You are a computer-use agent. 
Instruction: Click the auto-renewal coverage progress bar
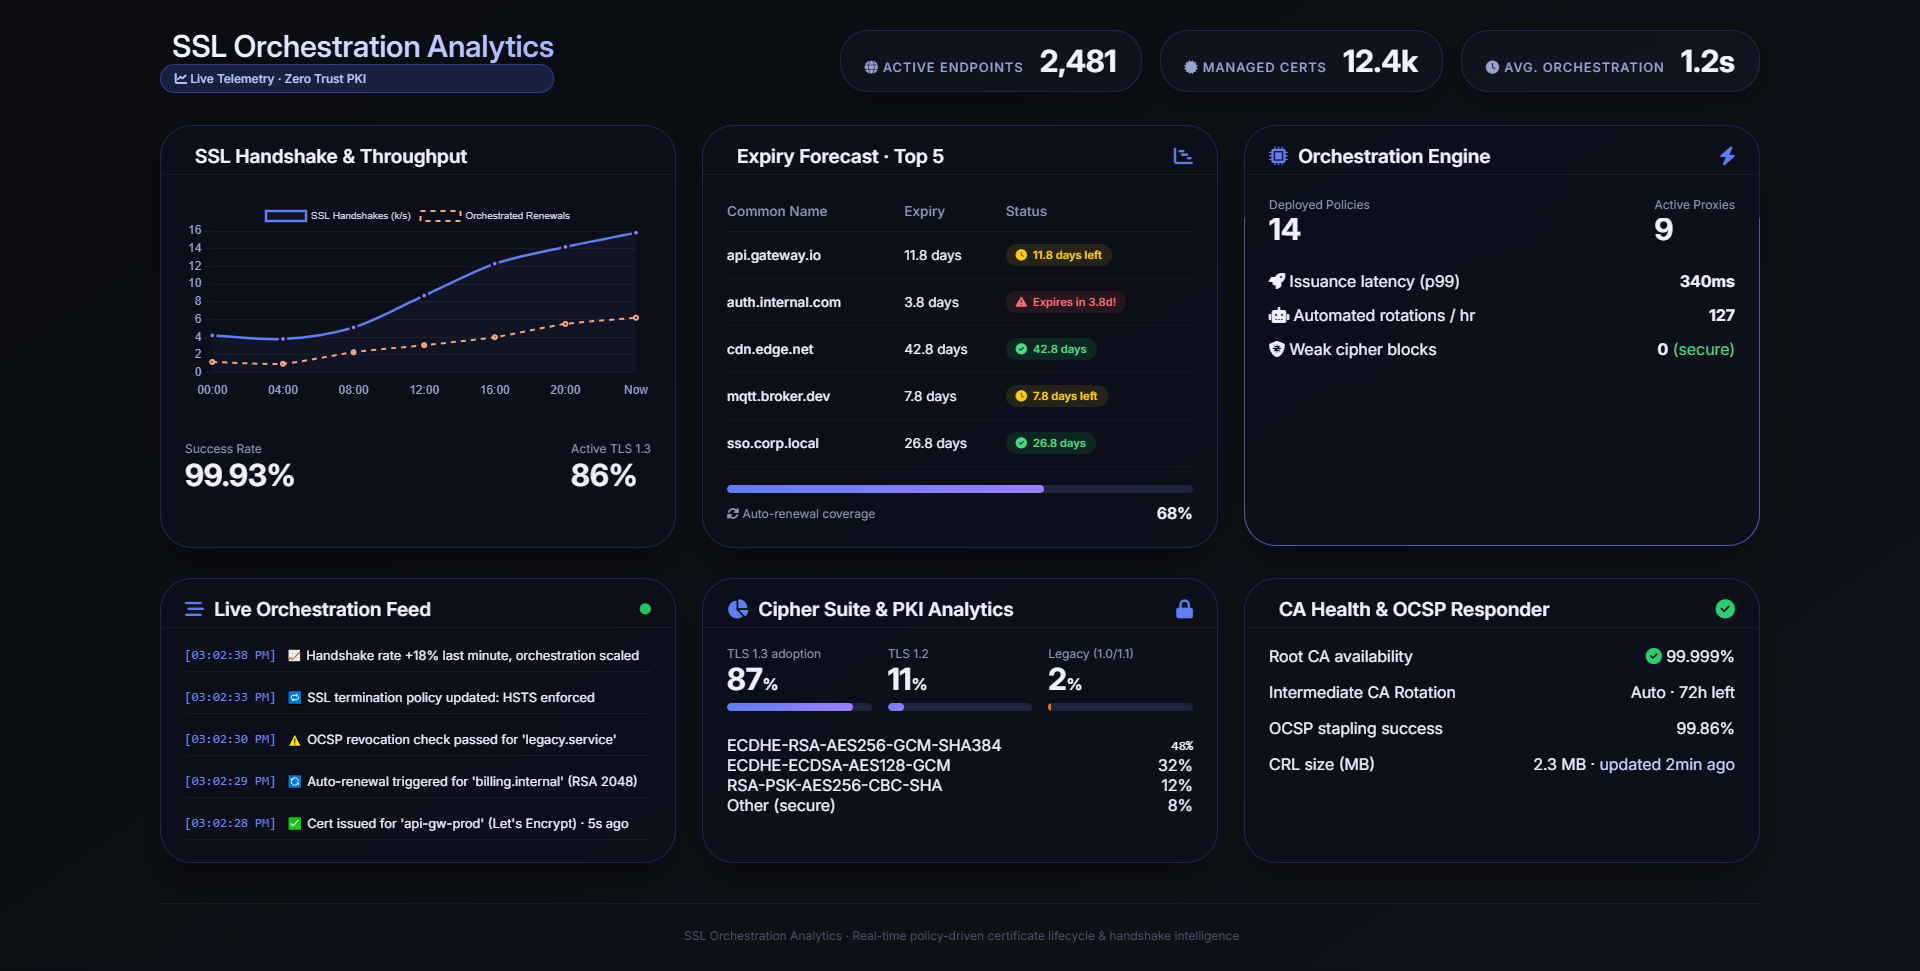click(x=959, y=489)
